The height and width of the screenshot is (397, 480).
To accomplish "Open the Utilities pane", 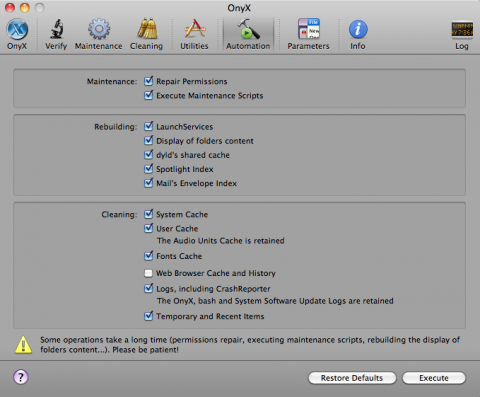I will [x=194, y=34].
